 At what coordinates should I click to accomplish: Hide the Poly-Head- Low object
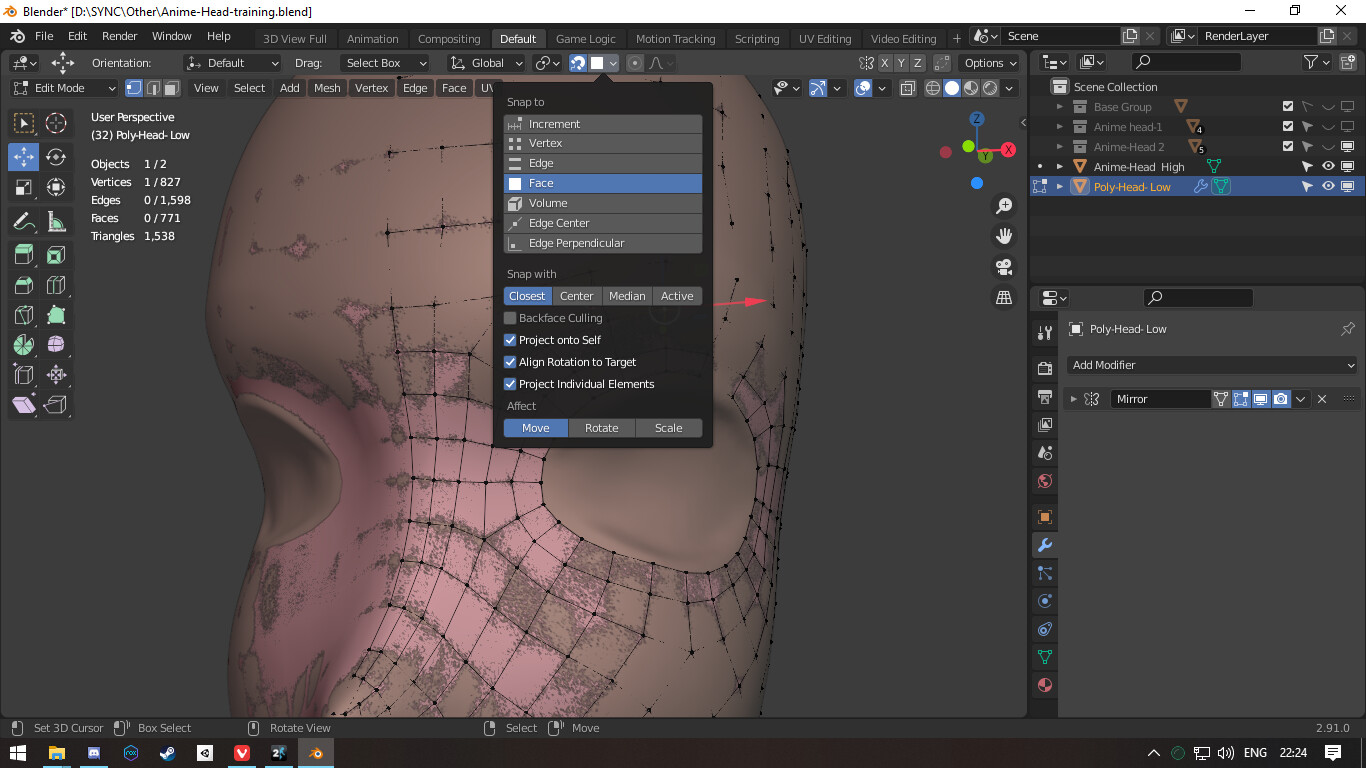[x=1328, y=186]
